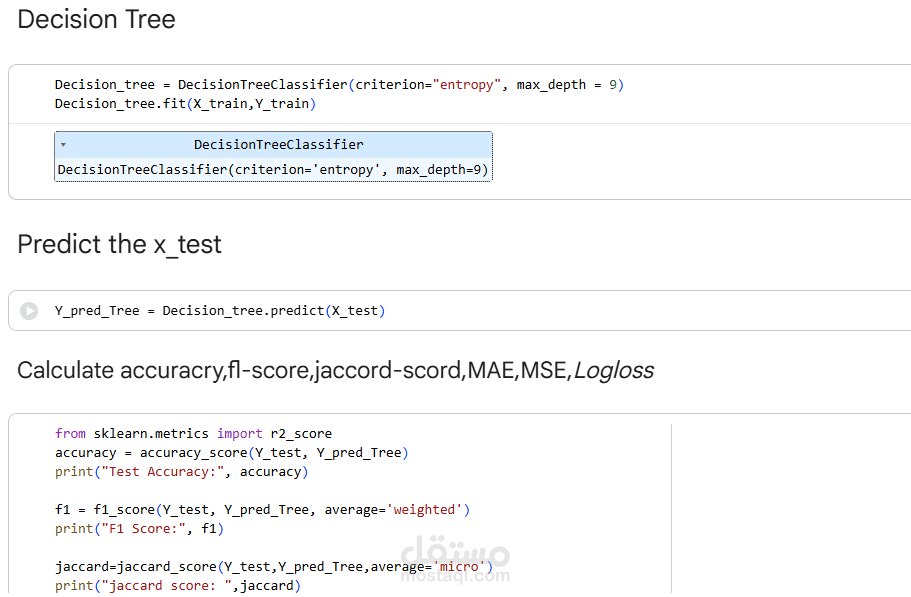Click the "entropy" string in first cell
Image resolution: width=911 pixels, height=597 pixels.
point(467,85)
